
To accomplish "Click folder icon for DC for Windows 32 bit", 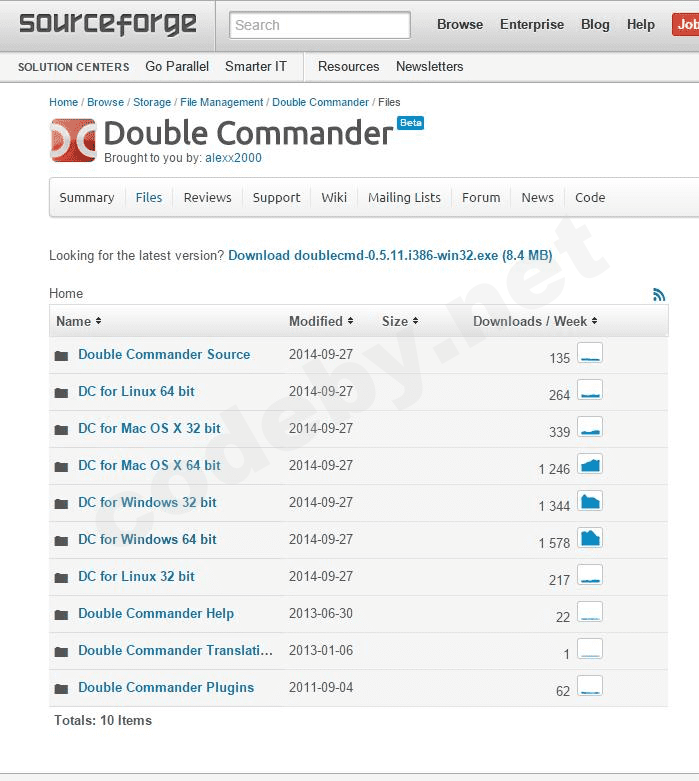I will pos(61,504).
